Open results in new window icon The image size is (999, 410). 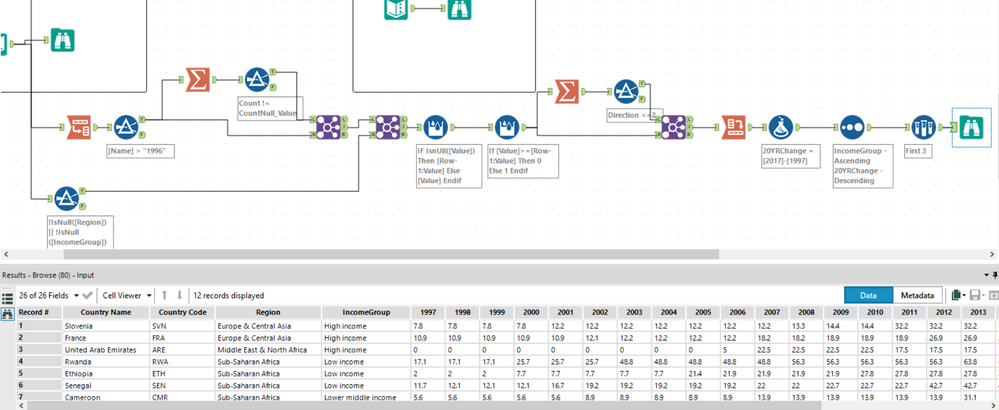(994, 295)
